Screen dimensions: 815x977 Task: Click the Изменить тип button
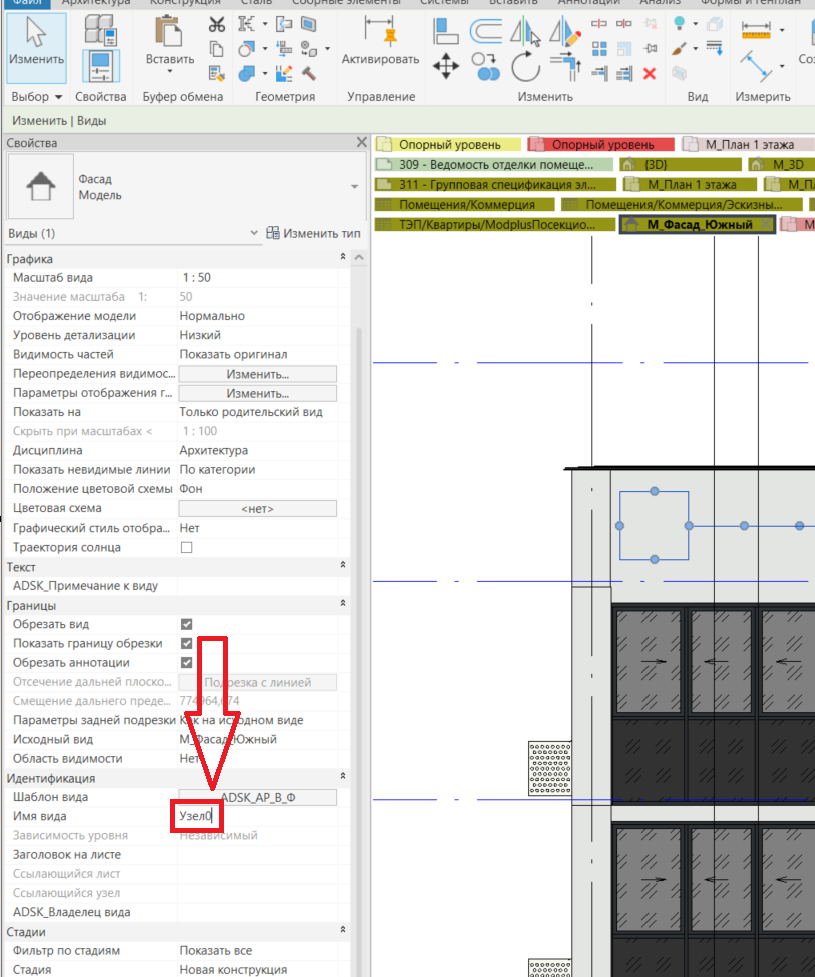313,233
